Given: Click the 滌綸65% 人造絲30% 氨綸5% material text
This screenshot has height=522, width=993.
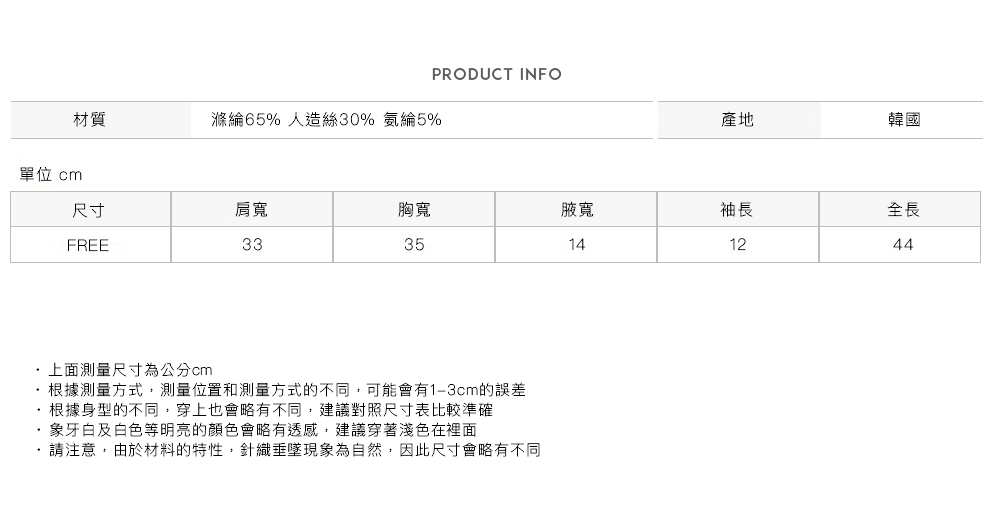Looking at the screenshot, I should click(327, 120).
